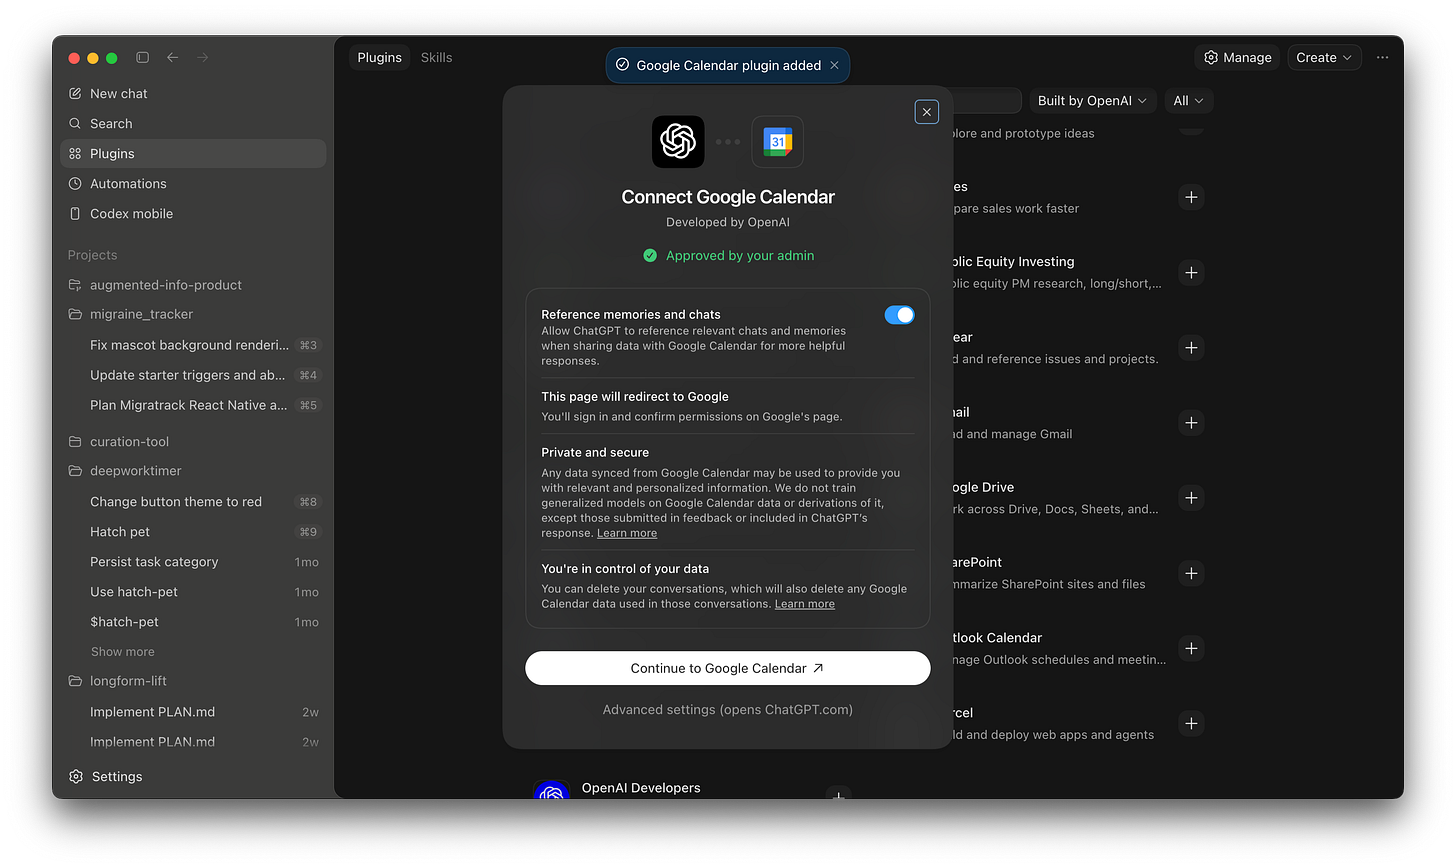This screenshot has height=868, width=1456.
Task: Click Learn more under Private and secure
Action: [627, 533]
